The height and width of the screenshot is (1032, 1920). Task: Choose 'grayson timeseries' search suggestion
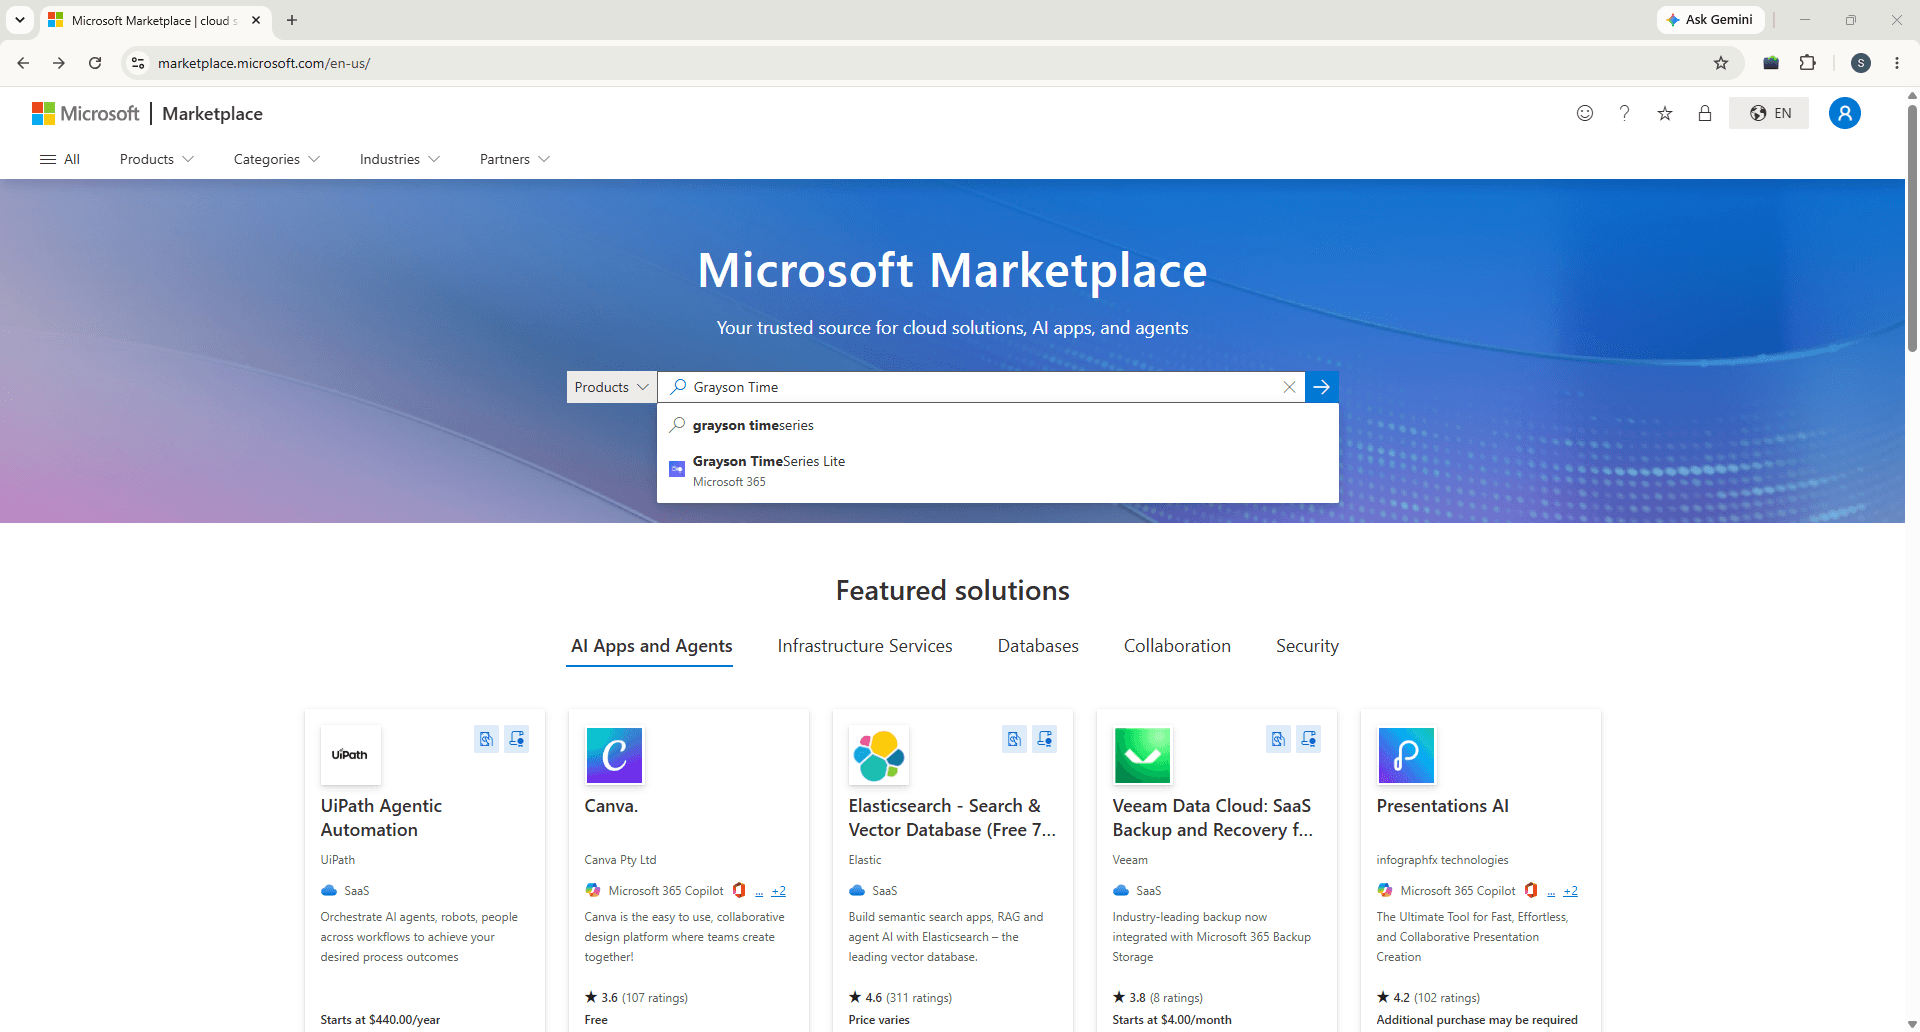(998, 425)
